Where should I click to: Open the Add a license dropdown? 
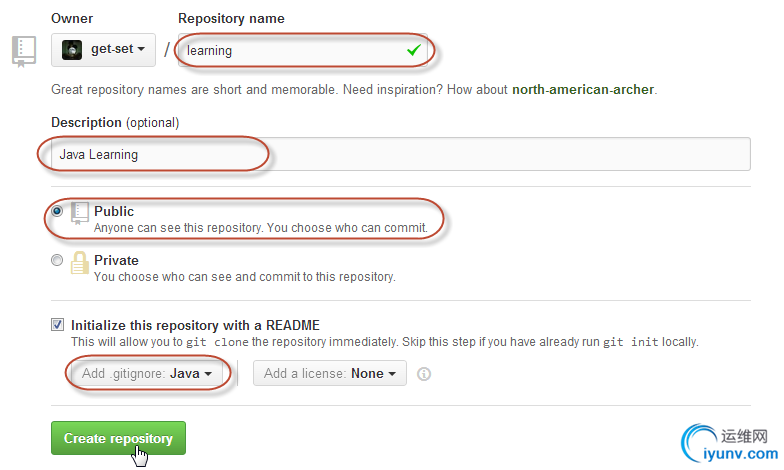tap(329, 374)
